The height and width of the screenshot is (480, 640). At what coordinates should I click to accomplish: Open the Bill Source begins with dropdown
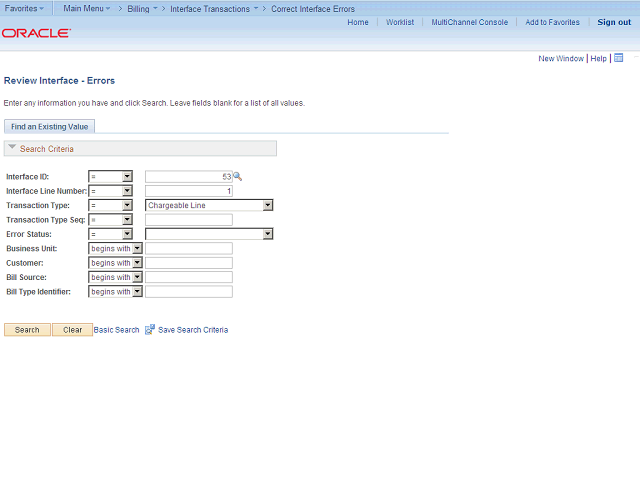pyautogui.click(x=116, y=277)
